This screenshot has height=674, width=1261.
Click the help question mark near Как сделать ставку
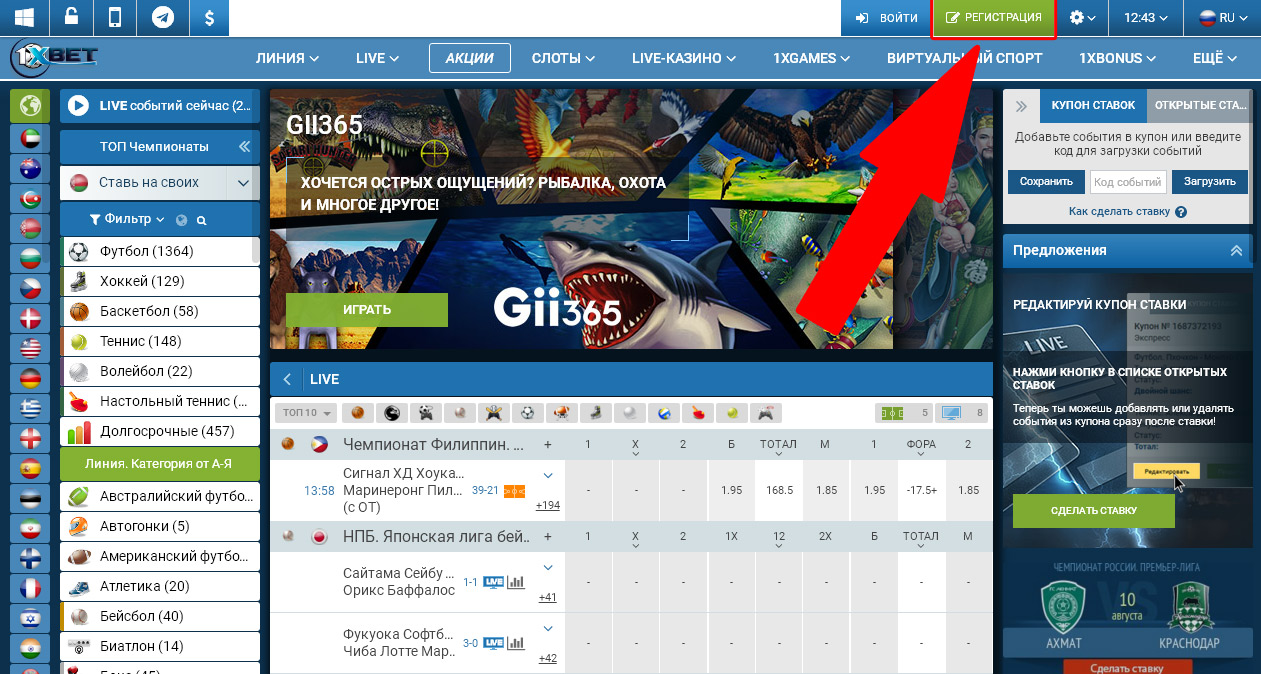(x=1181, y=212)
